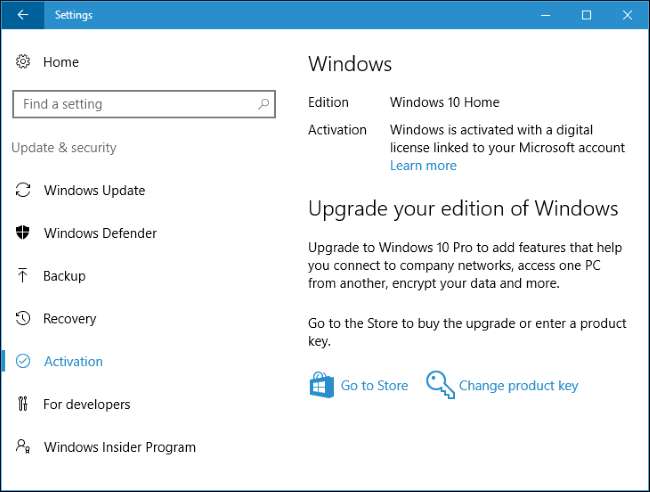Viewport: 650px width, 492px height.
Task: Minimize the Settings window
Action: point(546,15)
